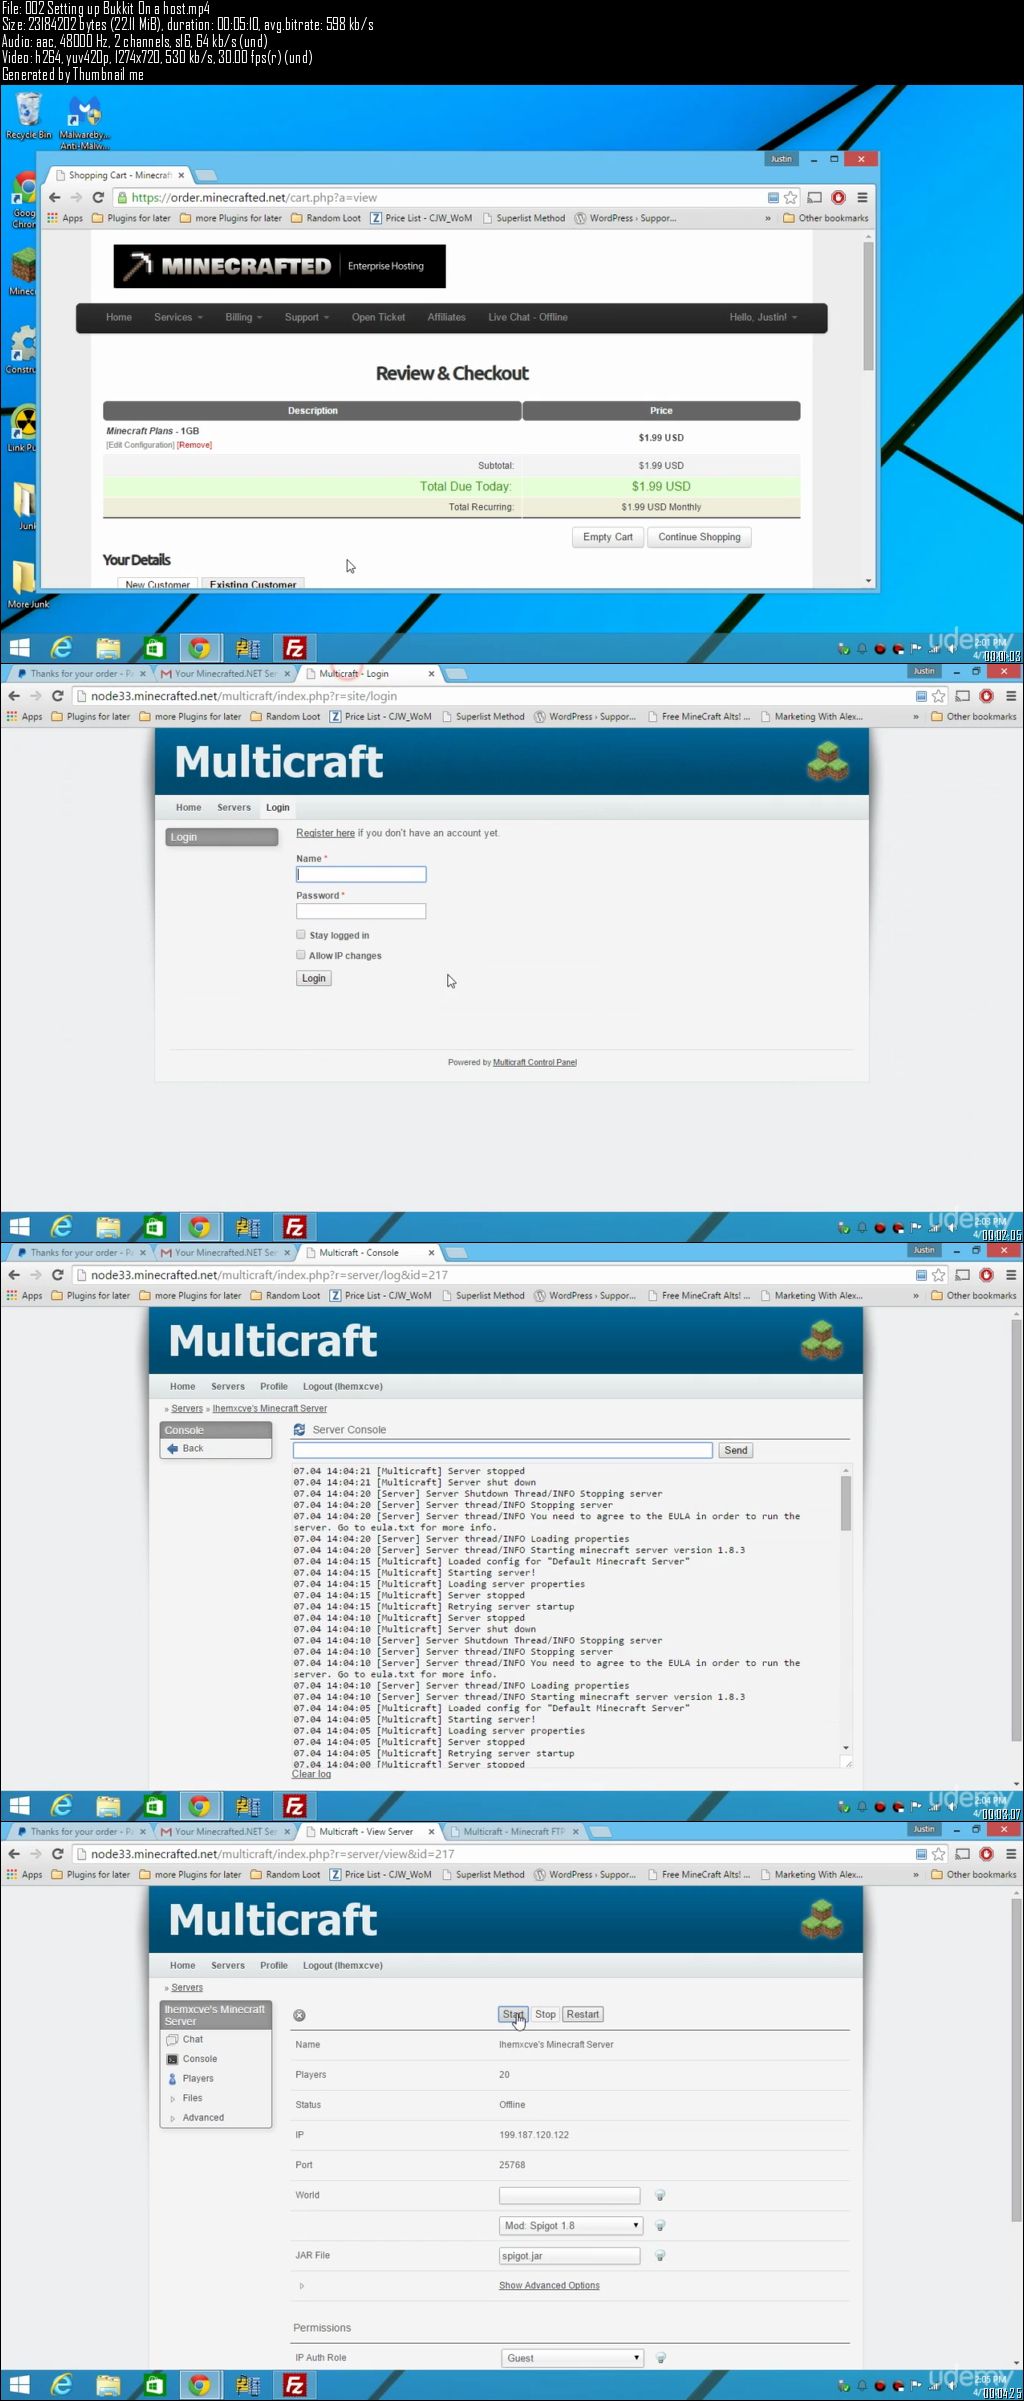Viewport: 1024px width, 2401px height.
Task: Open Chat in the View Server sidebar
Action: 192,2039
